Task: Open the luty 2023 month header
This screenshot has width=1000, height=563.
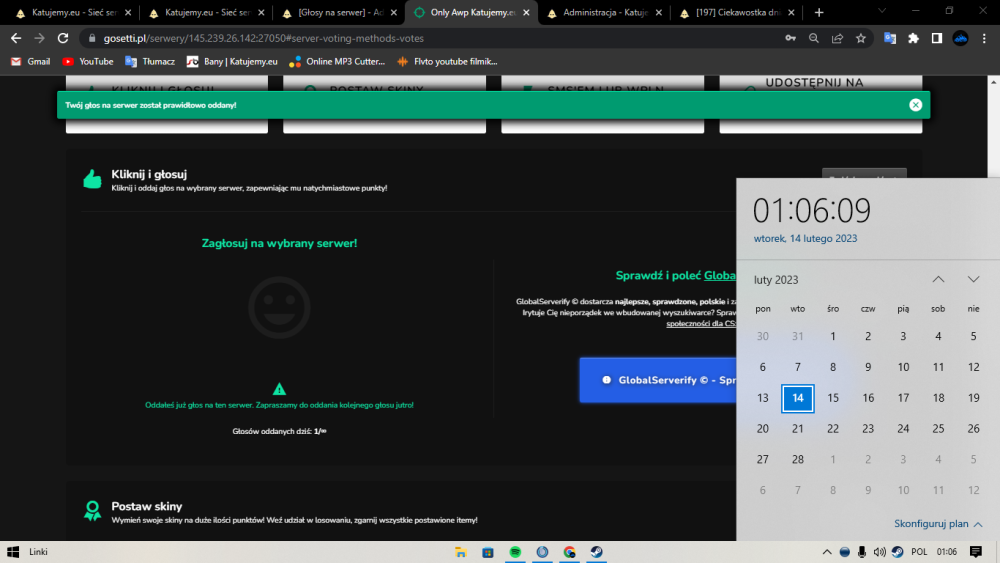Action: (x=776, y=280)
